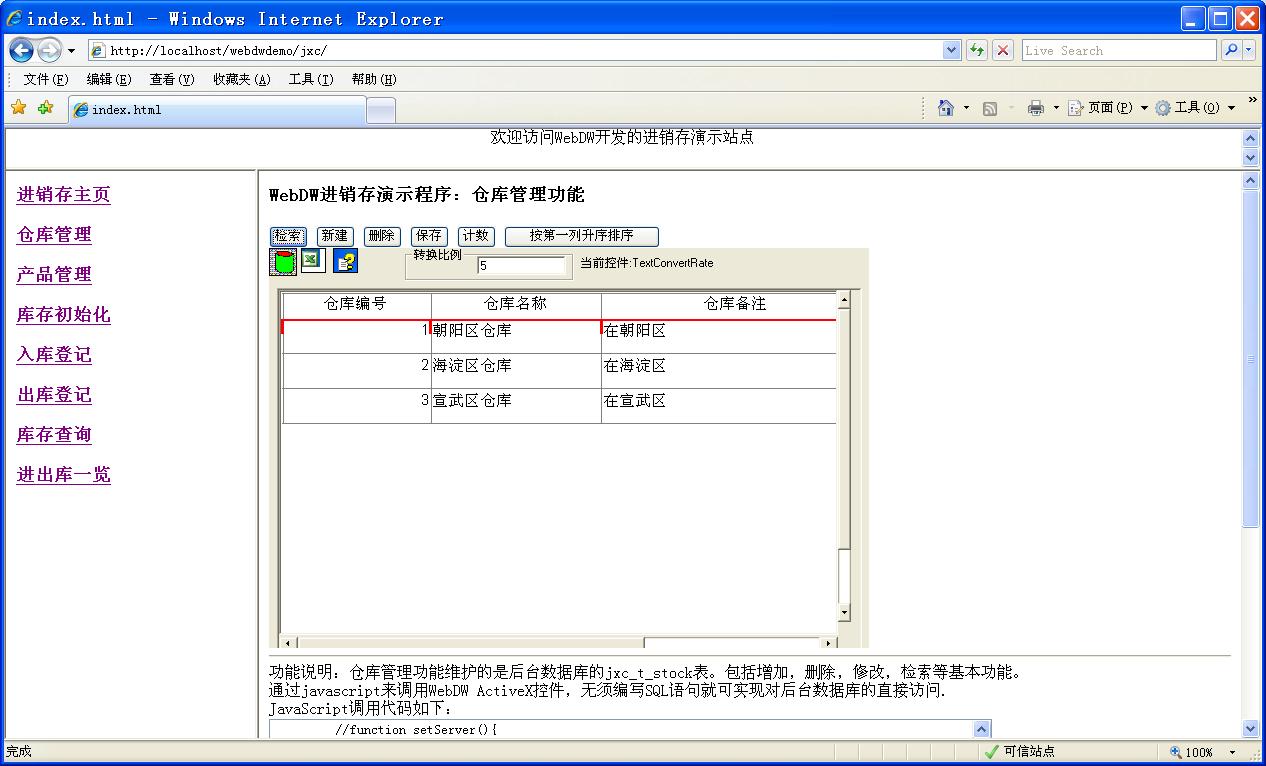Click the 删除 button
This screenshot has height=766, width=1266.
[x=382, y=236]
